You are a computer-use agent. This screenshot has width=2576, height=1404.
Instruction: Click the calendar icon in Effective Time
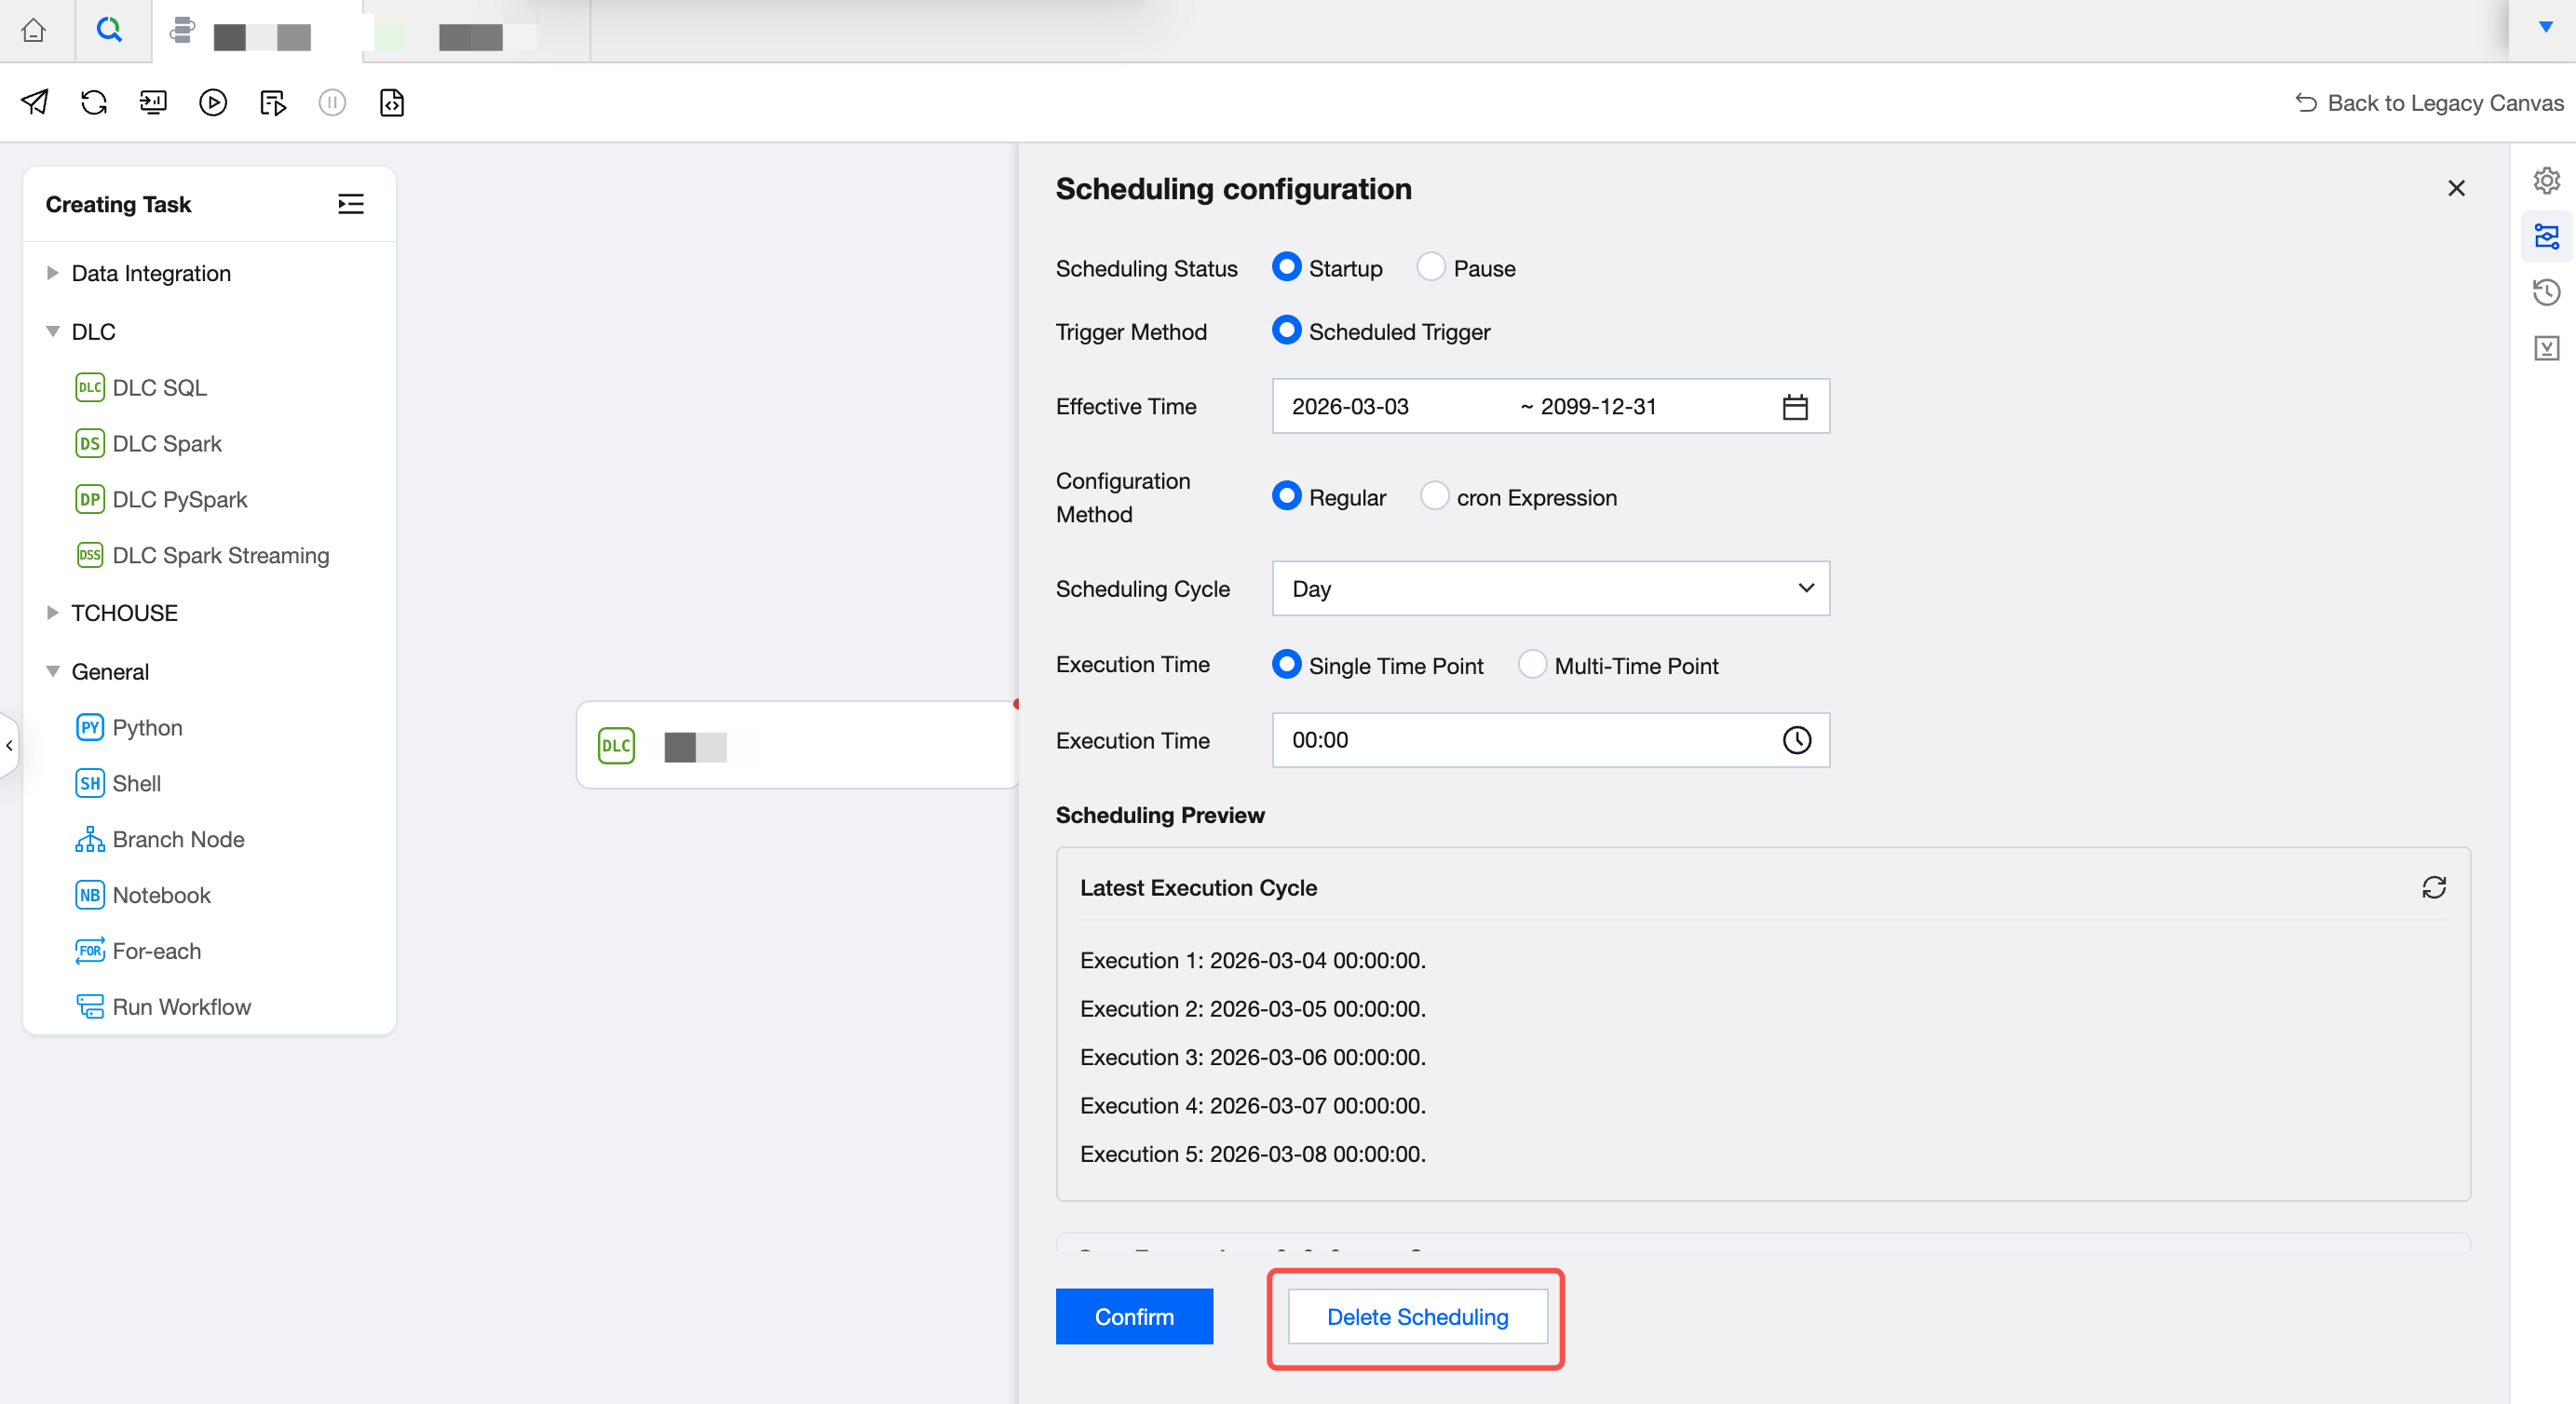tap(1795, 407)
